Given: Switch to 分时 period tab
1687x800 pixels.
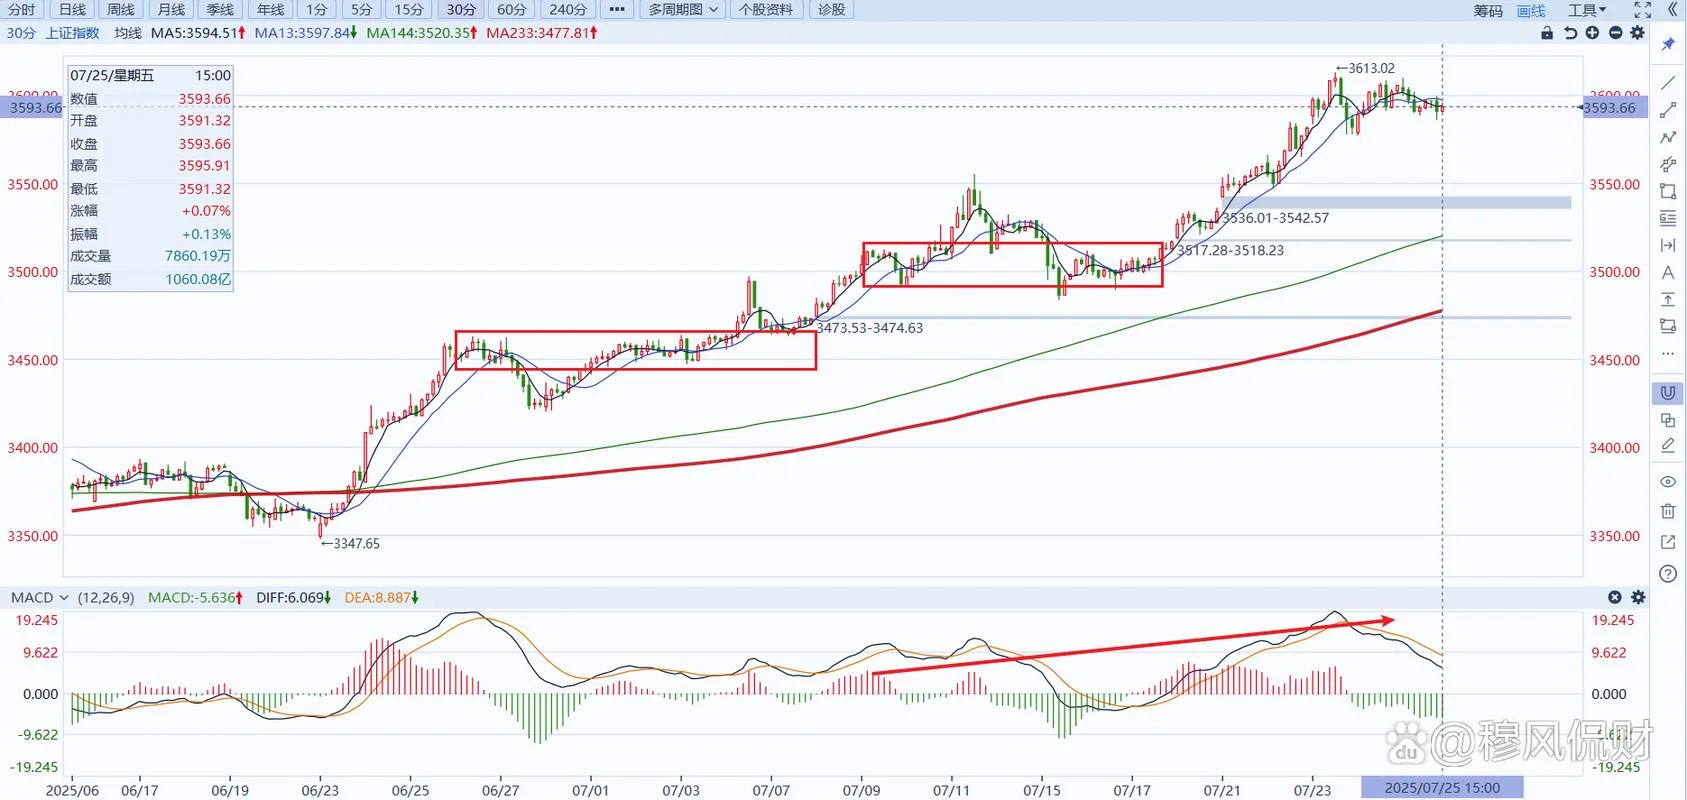Looking at the screenshot, I should [21, 9].
